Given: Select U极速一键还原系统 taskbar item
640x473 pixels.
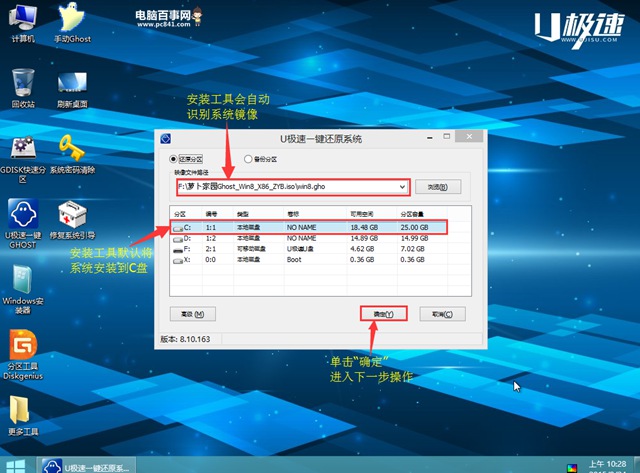Looking at the screenshot, I should [86, 466].
